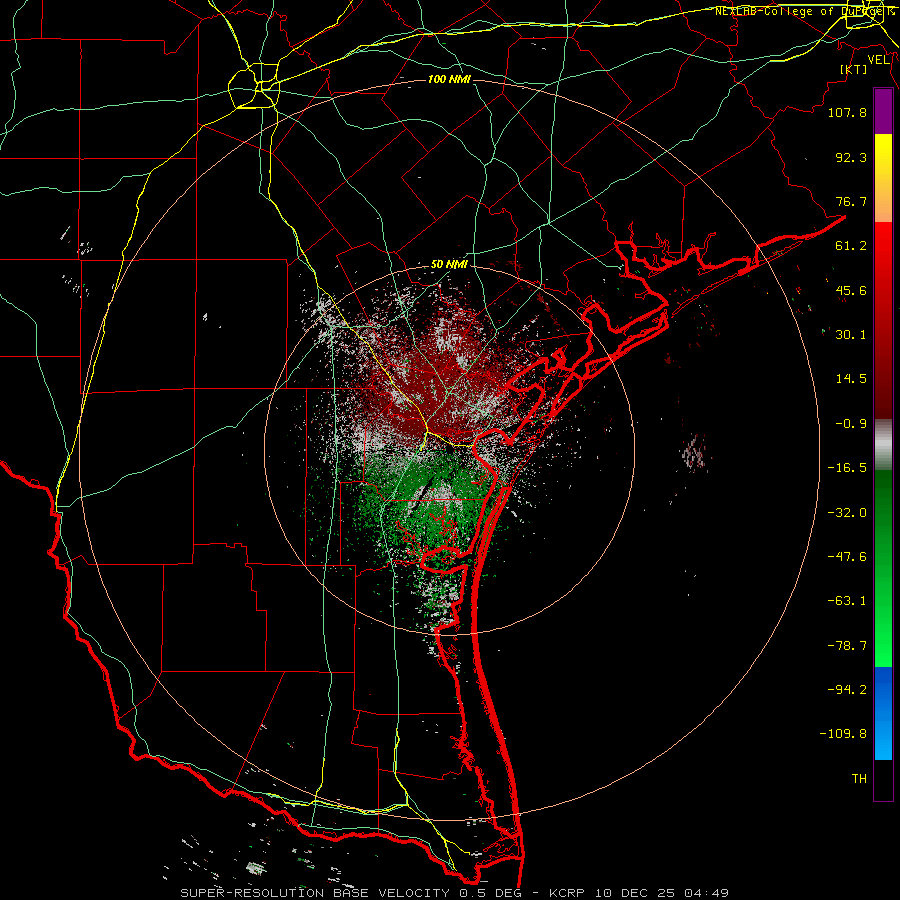Click the -94.2 legend value
The image size is (900, 900).
coord(847,690)
